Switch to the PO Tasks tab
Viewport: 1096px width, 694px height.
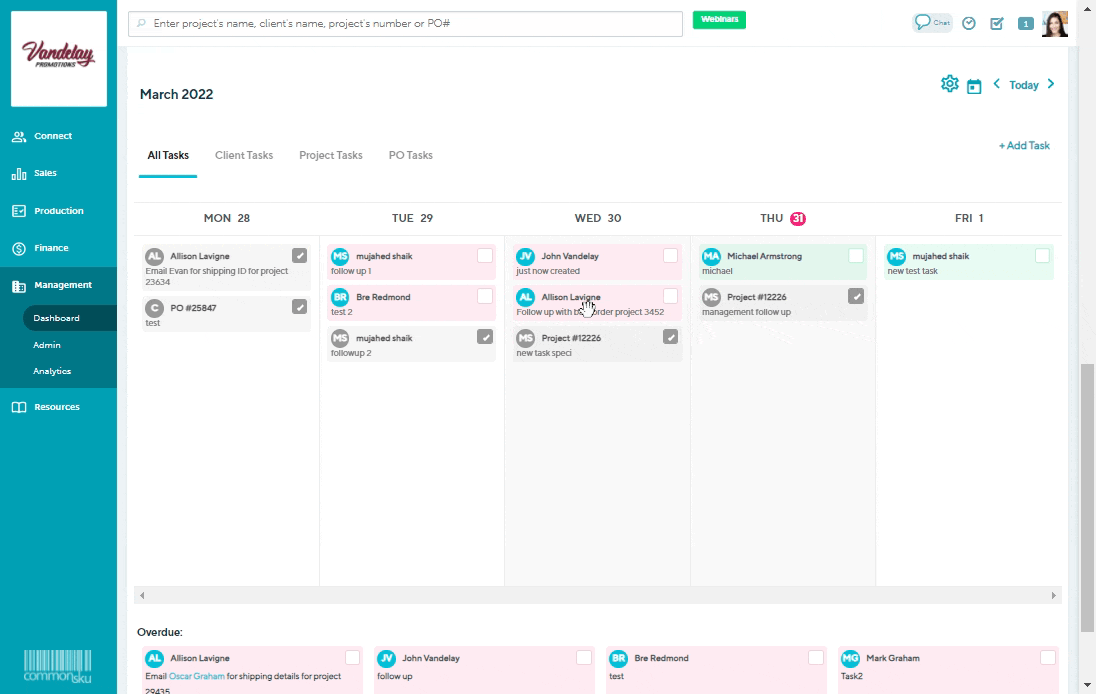[x=410, y=155]
